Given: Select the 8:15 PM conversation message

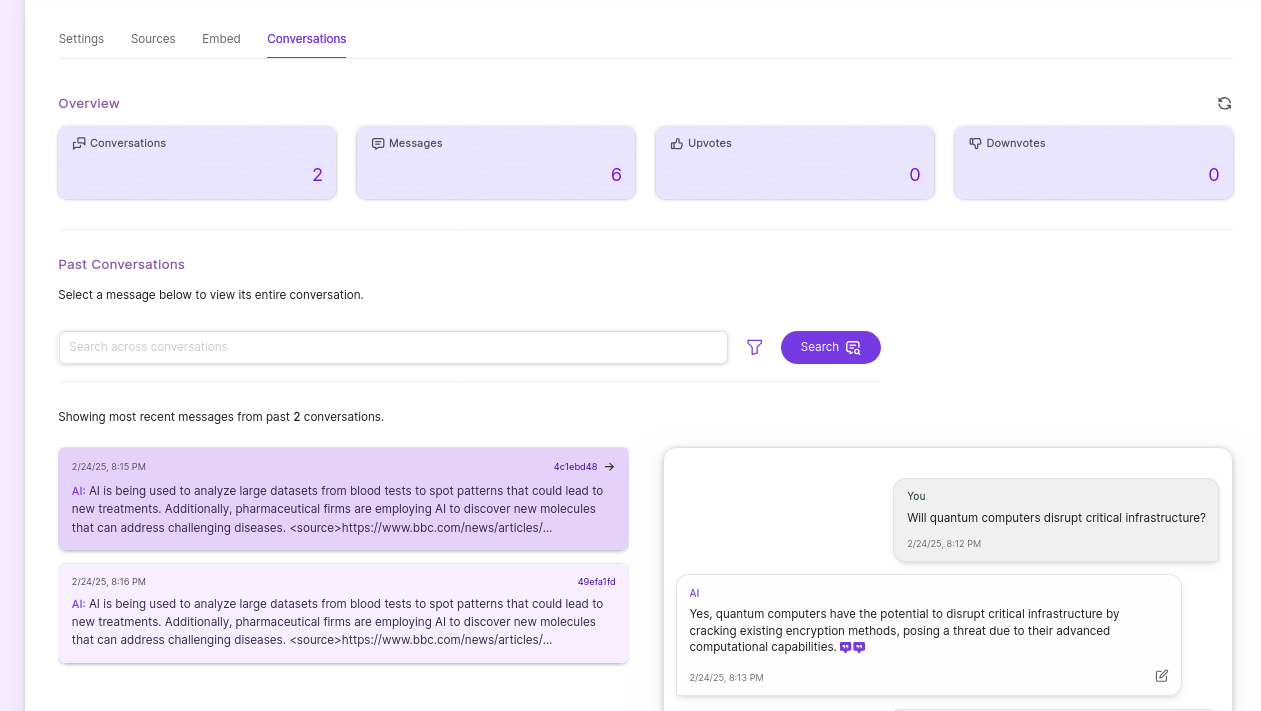Looking at the screenshot, I should coord(343,499).
